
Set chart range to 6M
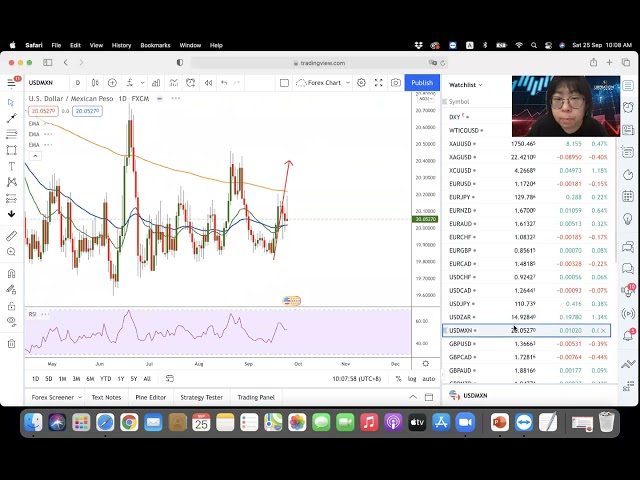(90, 379)
